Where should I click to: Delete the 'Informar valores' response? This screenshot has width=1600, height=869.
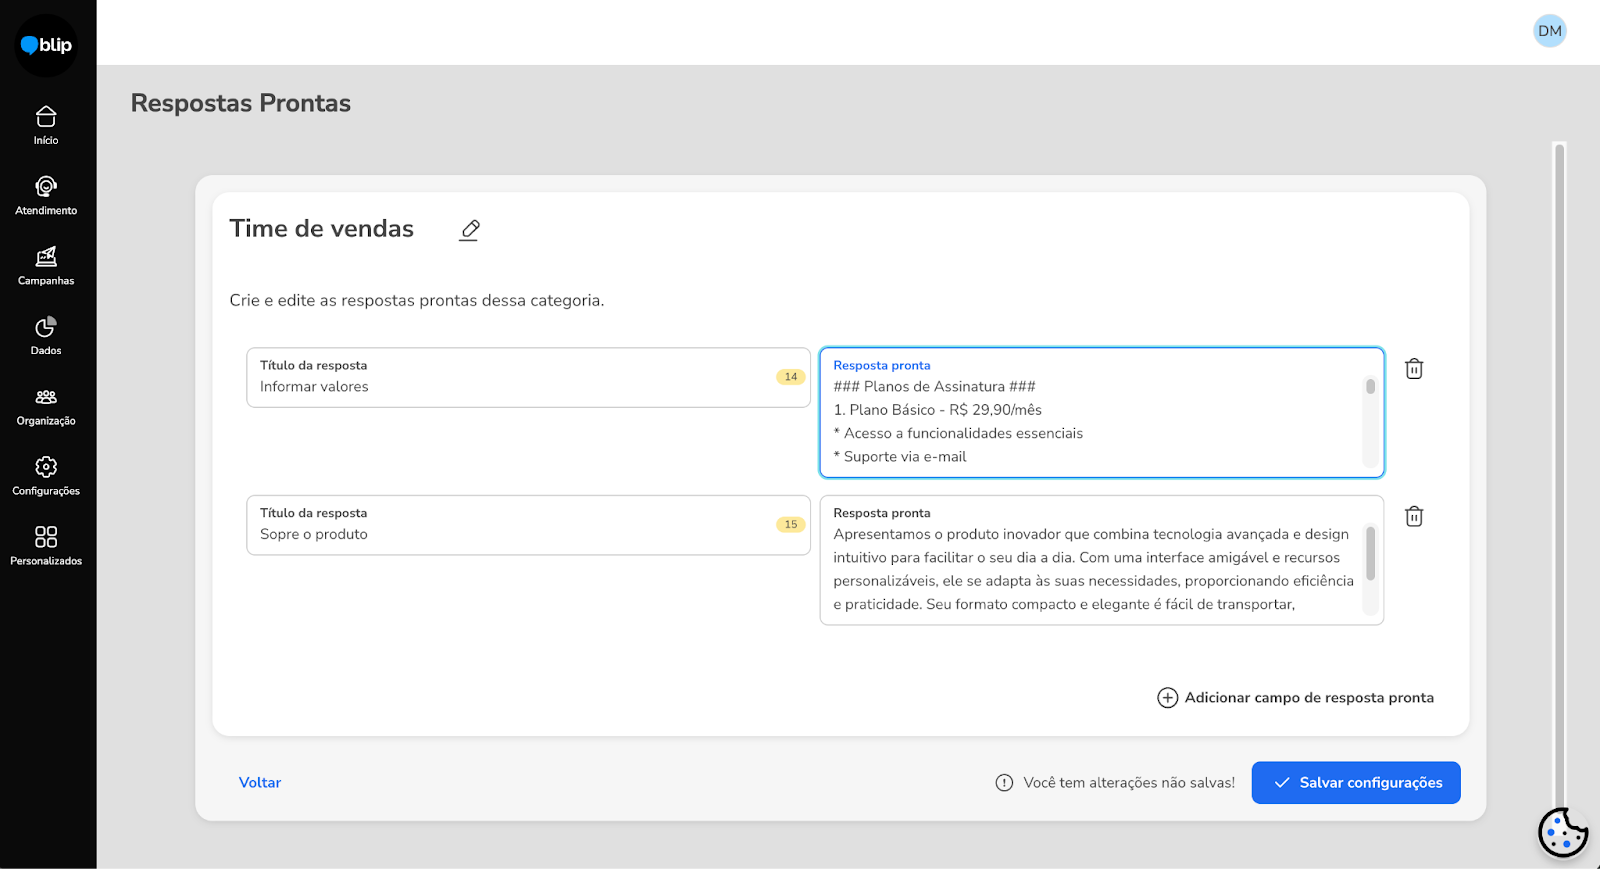click(x=1414, y=369)
